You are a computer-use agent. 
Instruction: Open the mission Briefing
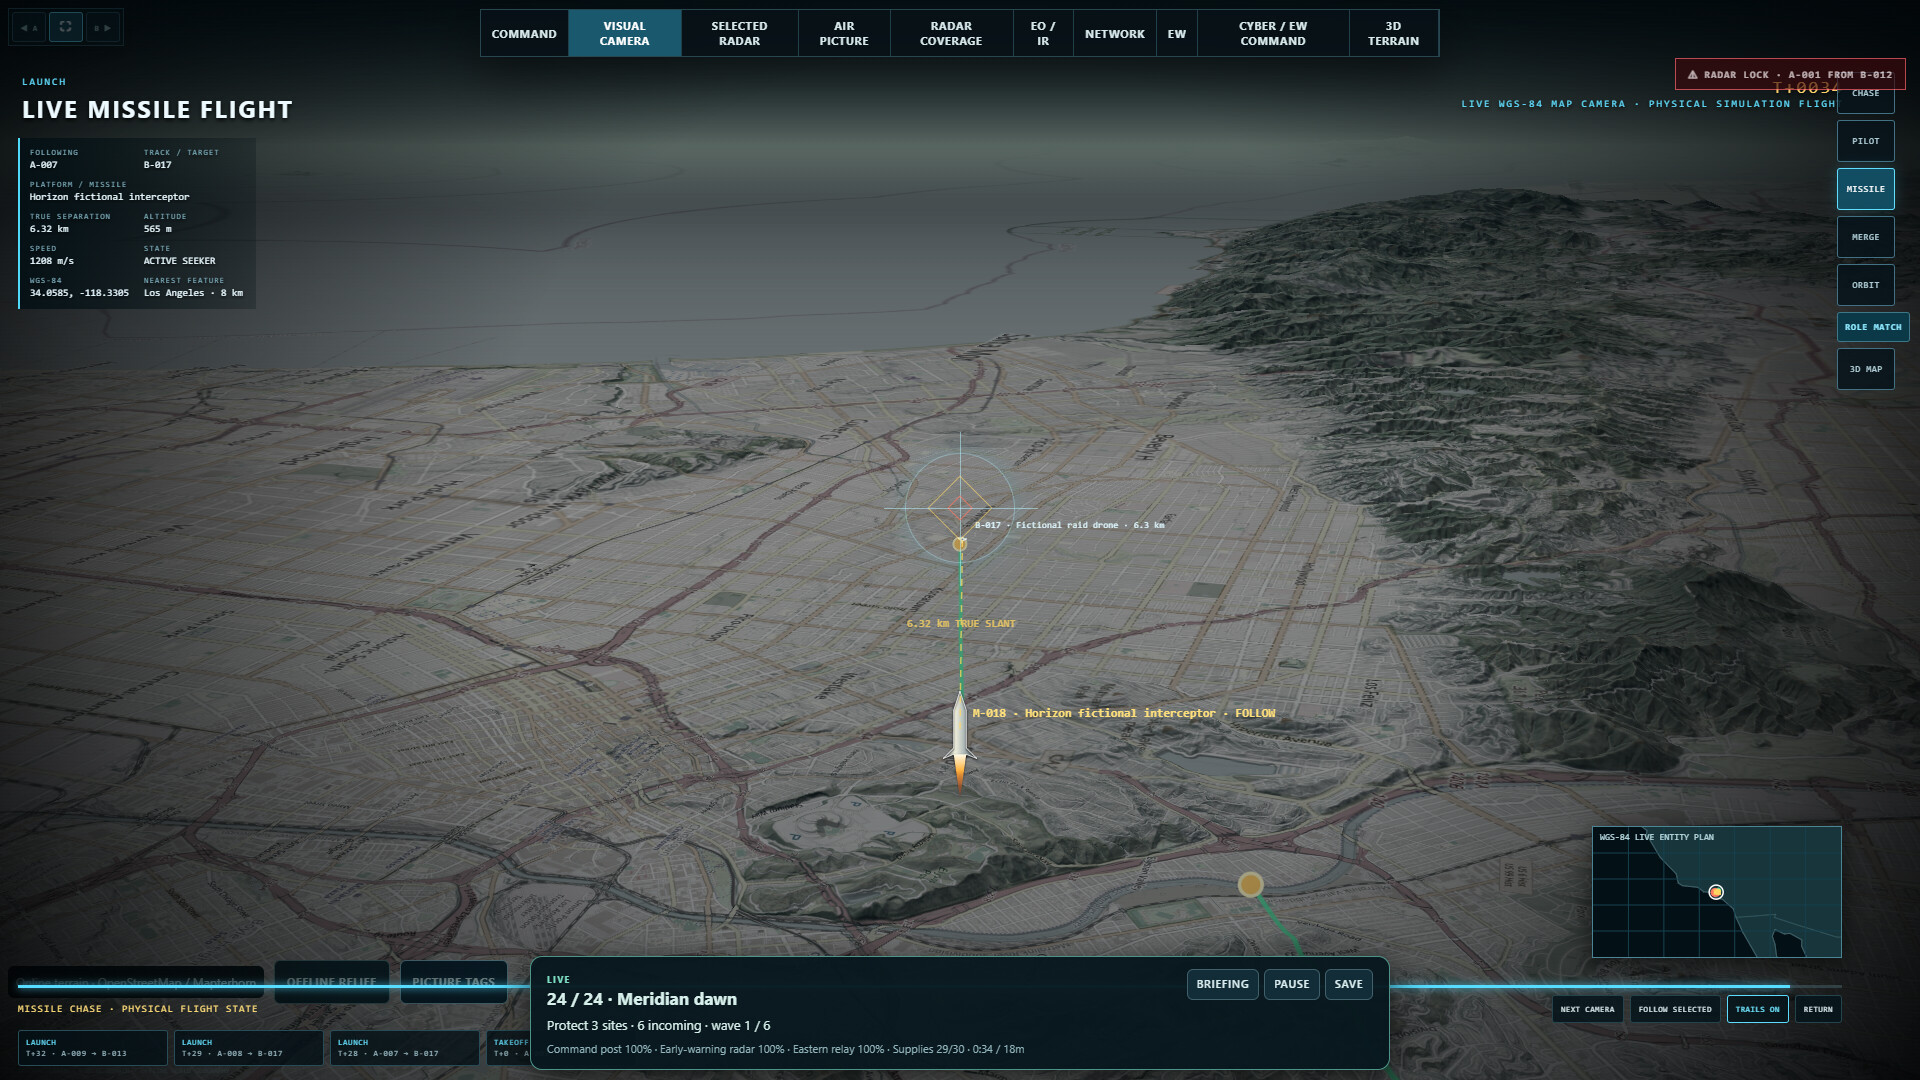(1222, 984)
